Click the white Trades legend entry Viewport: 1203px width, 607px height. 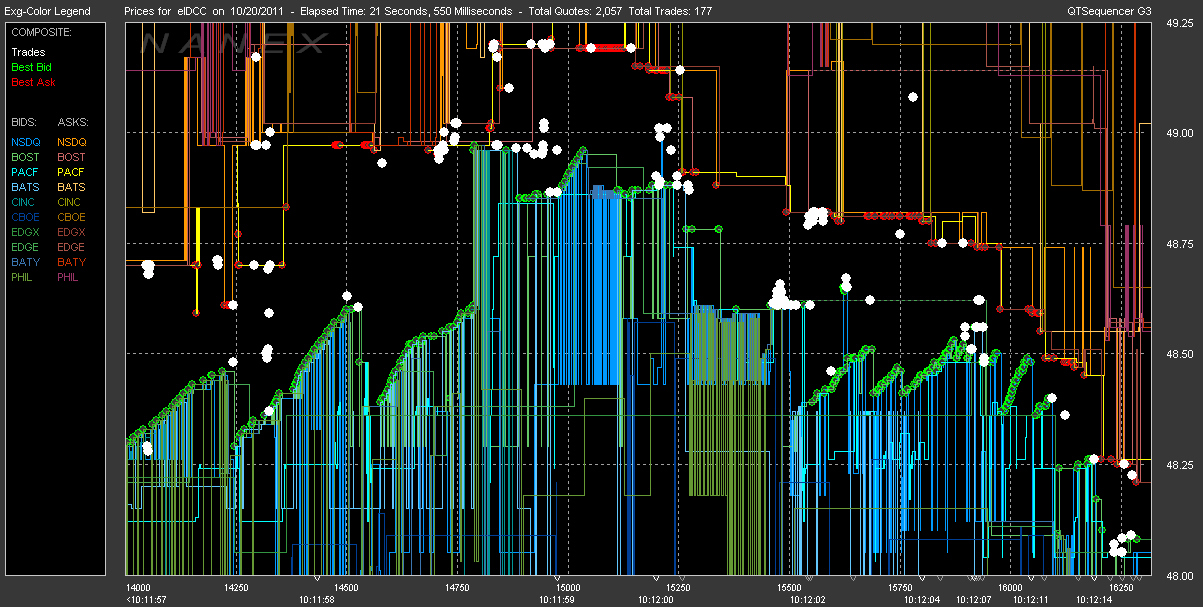(x=27, y=52)
